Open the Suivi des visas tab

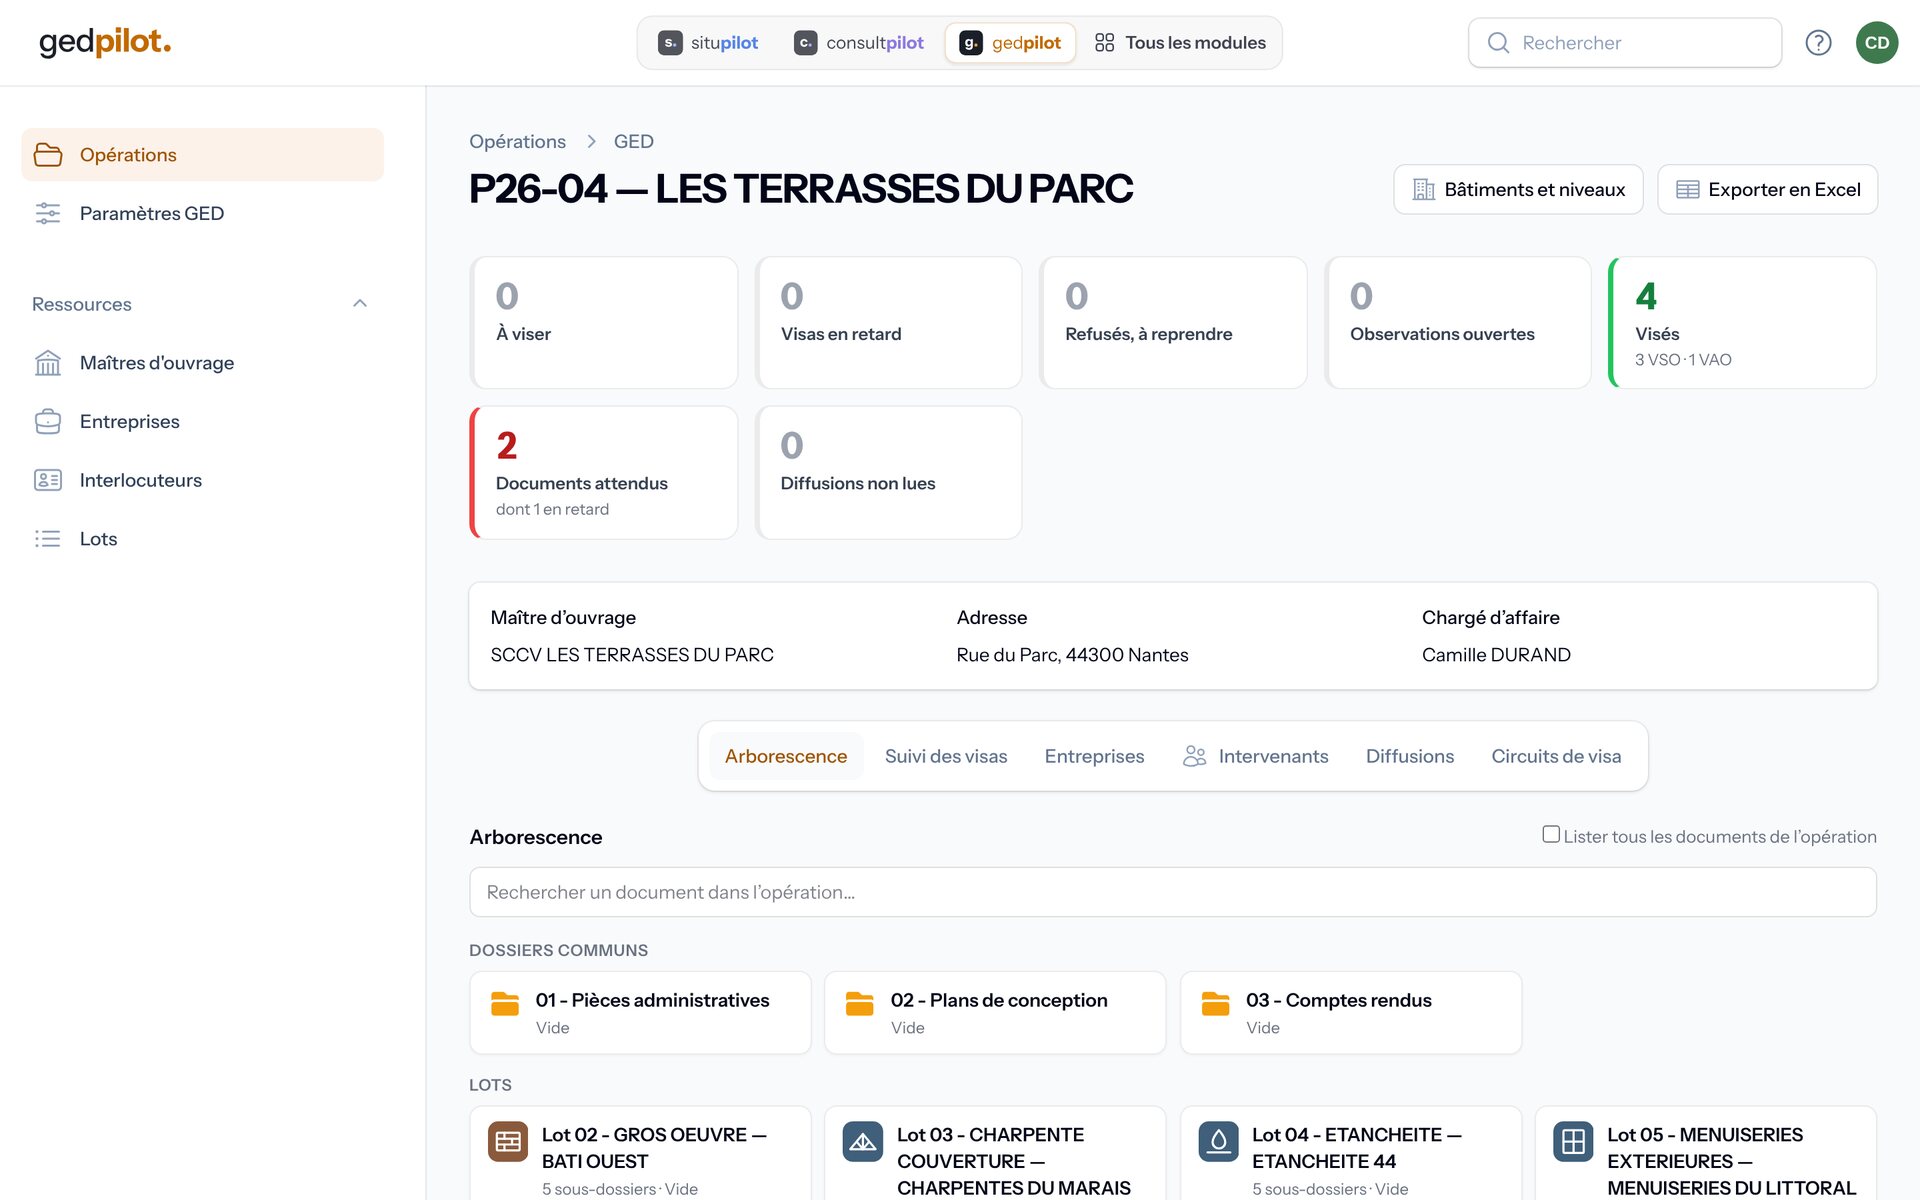tap(946, 756)
